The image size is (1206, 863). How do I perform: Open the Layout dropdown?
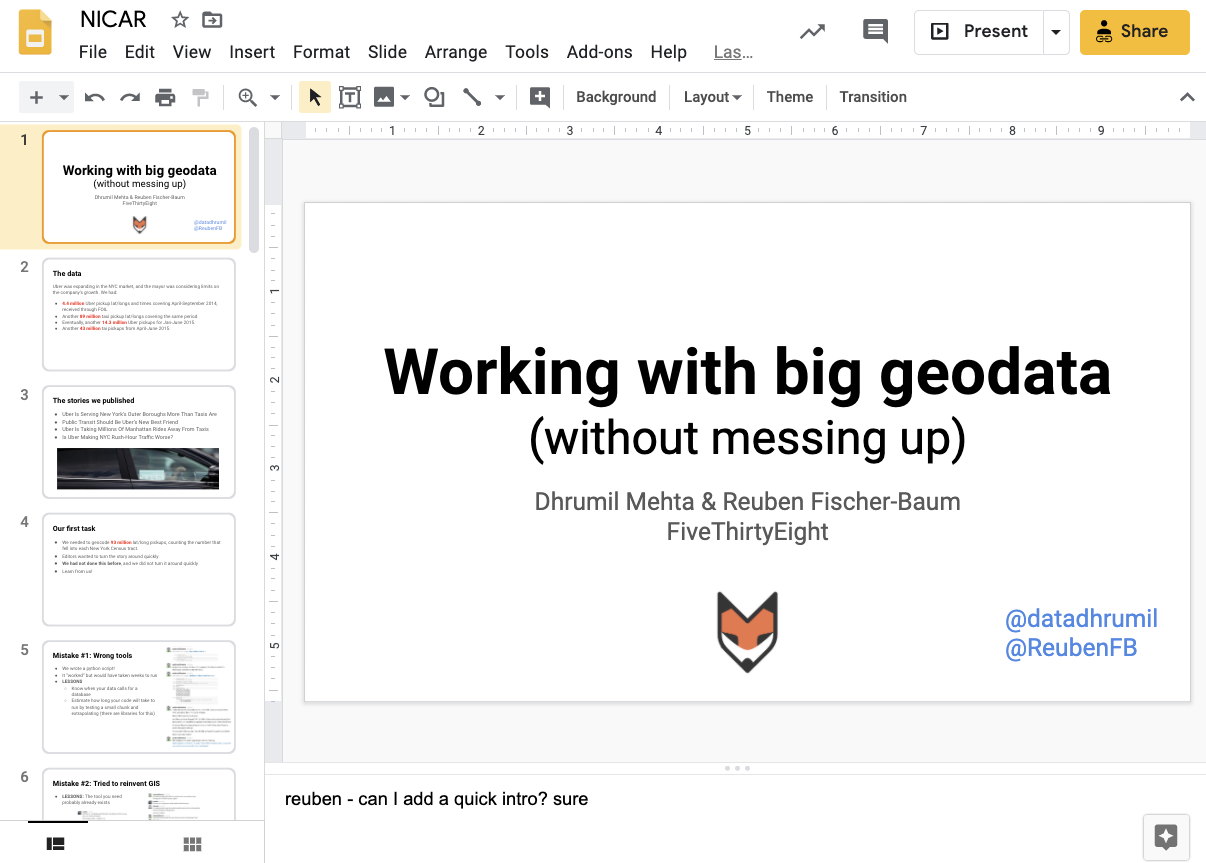(712, 97)
